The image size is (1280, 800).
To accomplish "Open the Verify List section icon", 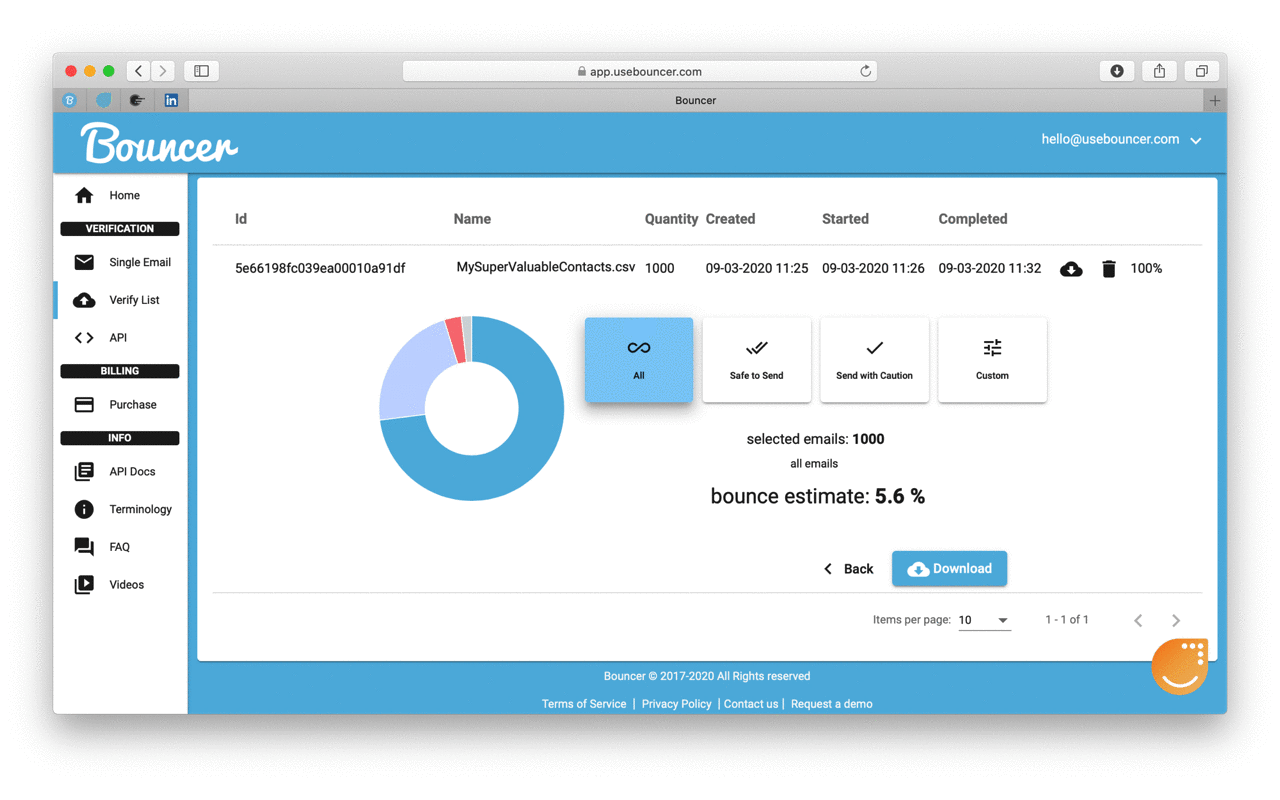I will point(84,299).
